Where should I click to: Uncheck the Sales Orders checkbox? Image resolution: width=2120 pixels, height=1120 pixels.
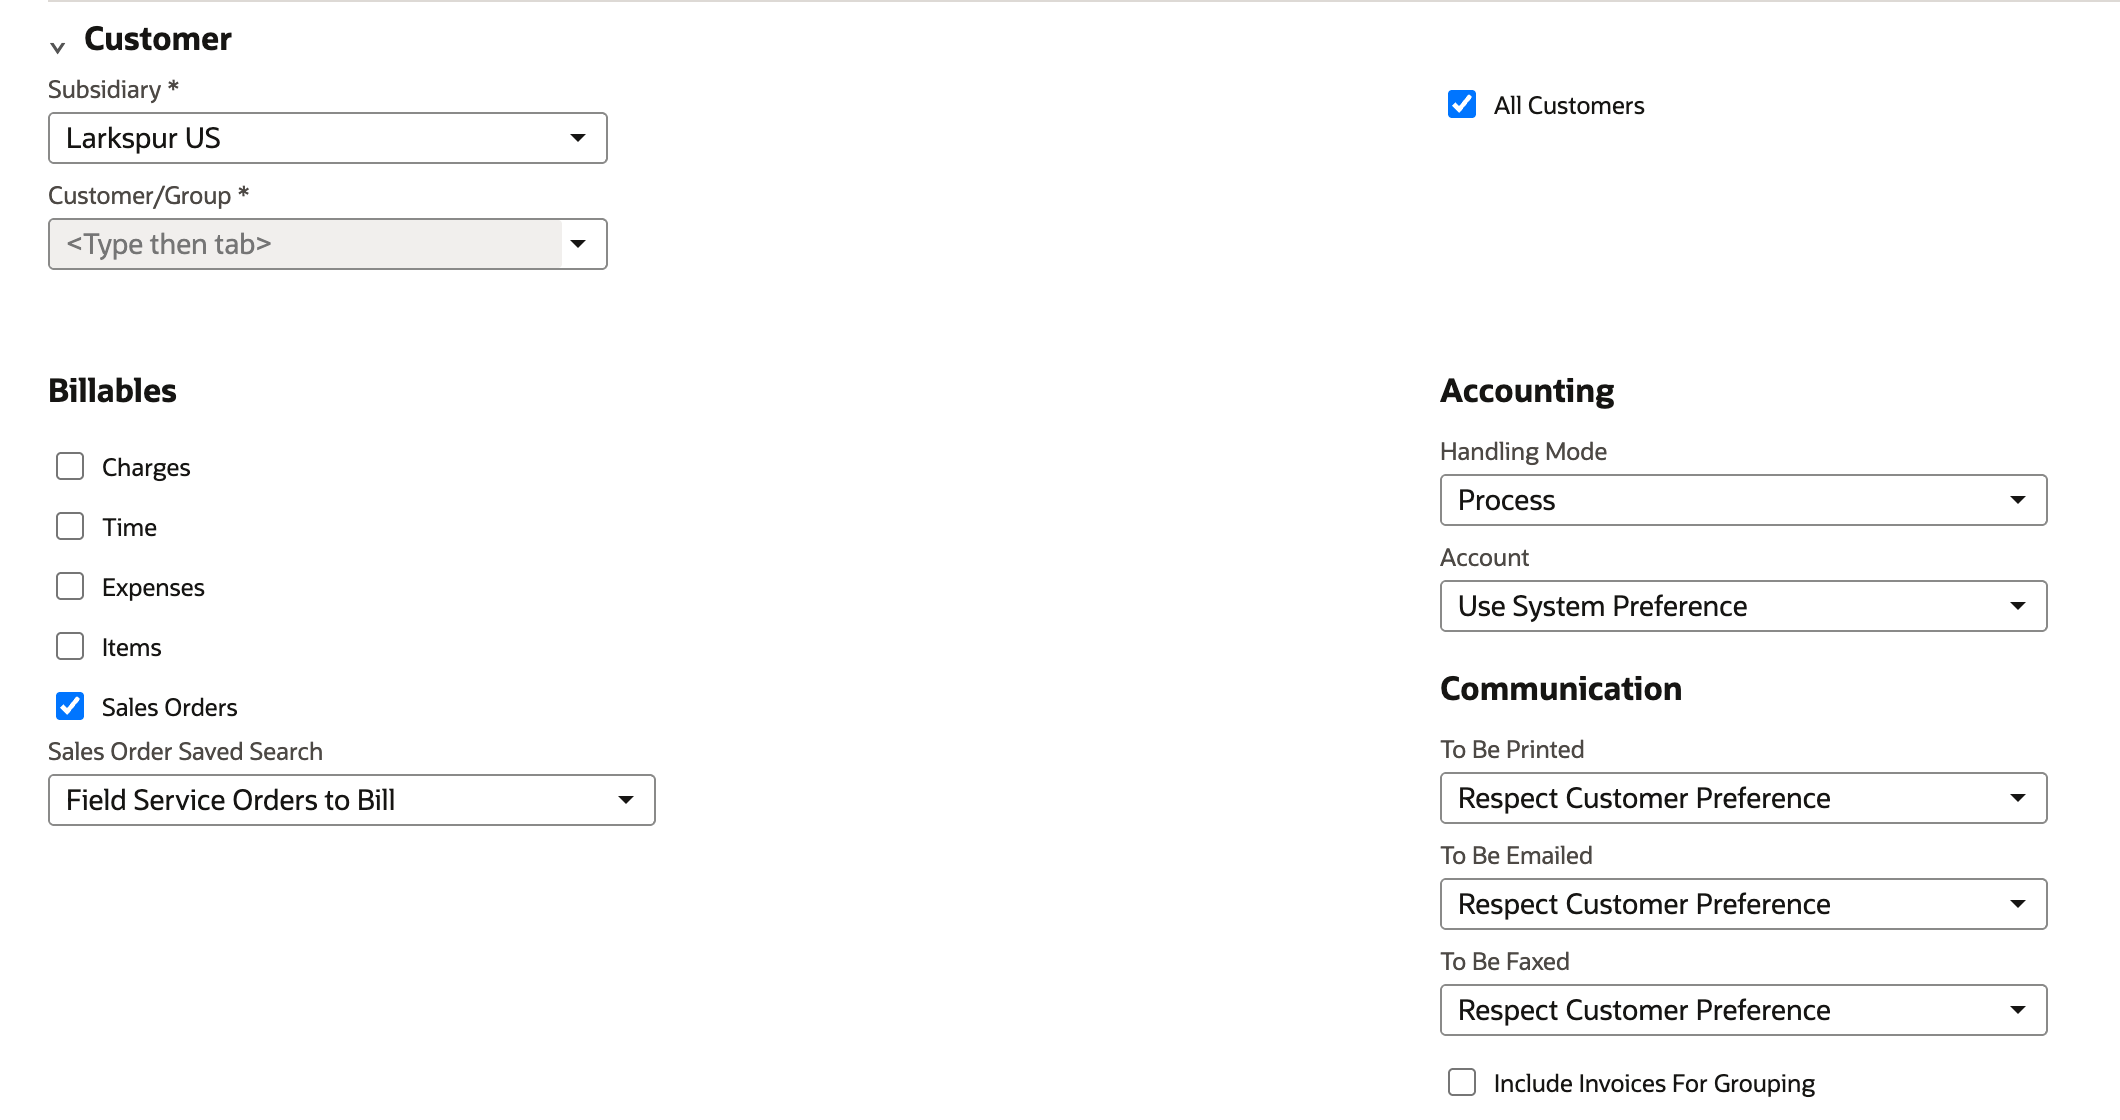(70, 706)
